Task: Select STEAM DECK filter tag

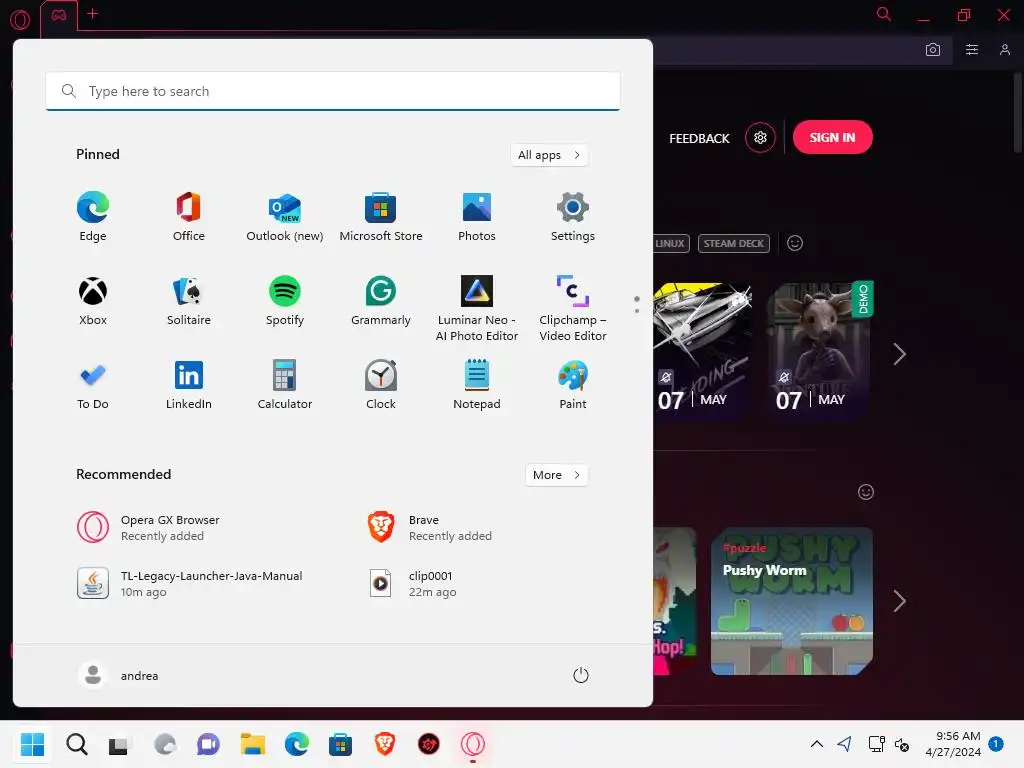Action: pos(733,244)
